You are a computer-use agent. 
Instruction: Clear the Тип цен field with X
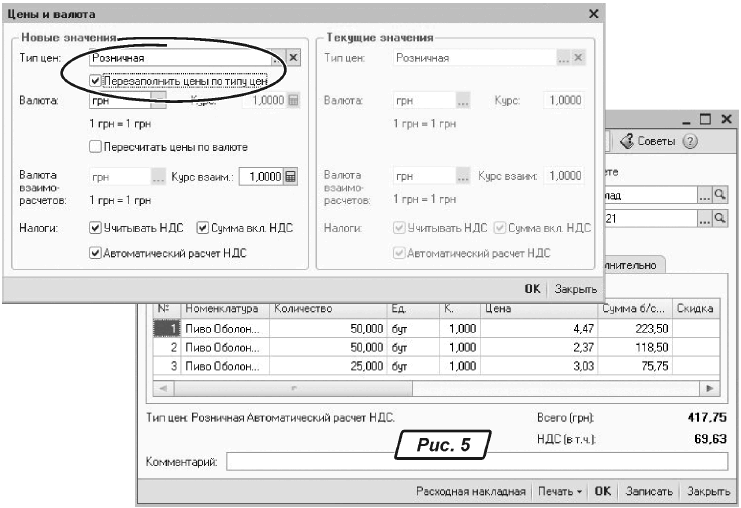[293, 59]
